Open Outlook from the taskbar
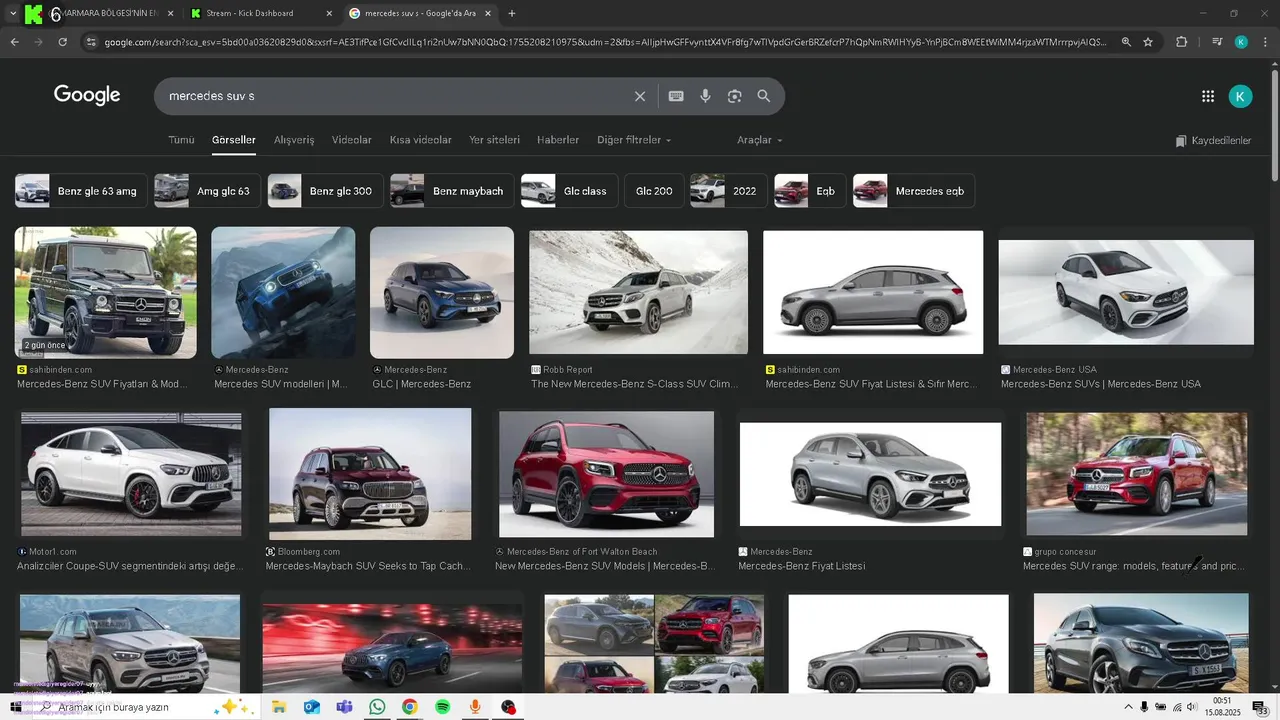Viewport: 1280px width, 720px height. coord(311,707)
